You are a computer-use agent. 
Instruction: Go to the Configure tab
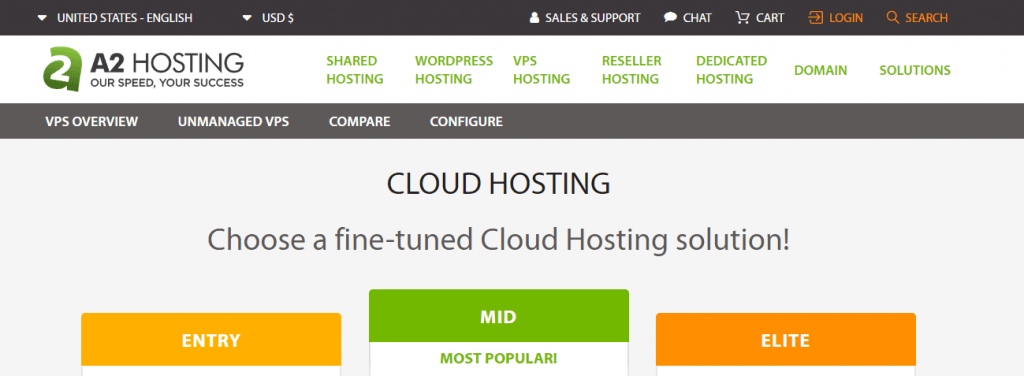coord(466,121)
